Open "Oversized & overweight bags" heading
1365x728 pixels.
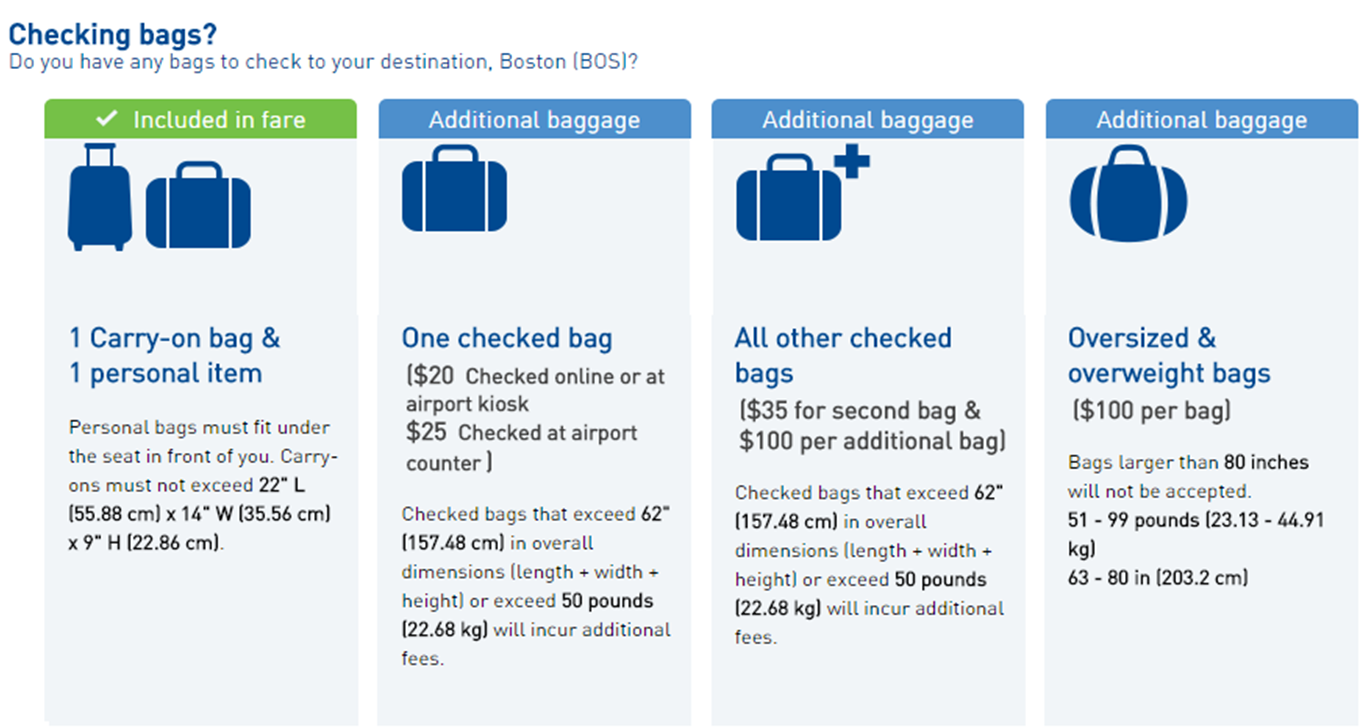point(1168,355)
